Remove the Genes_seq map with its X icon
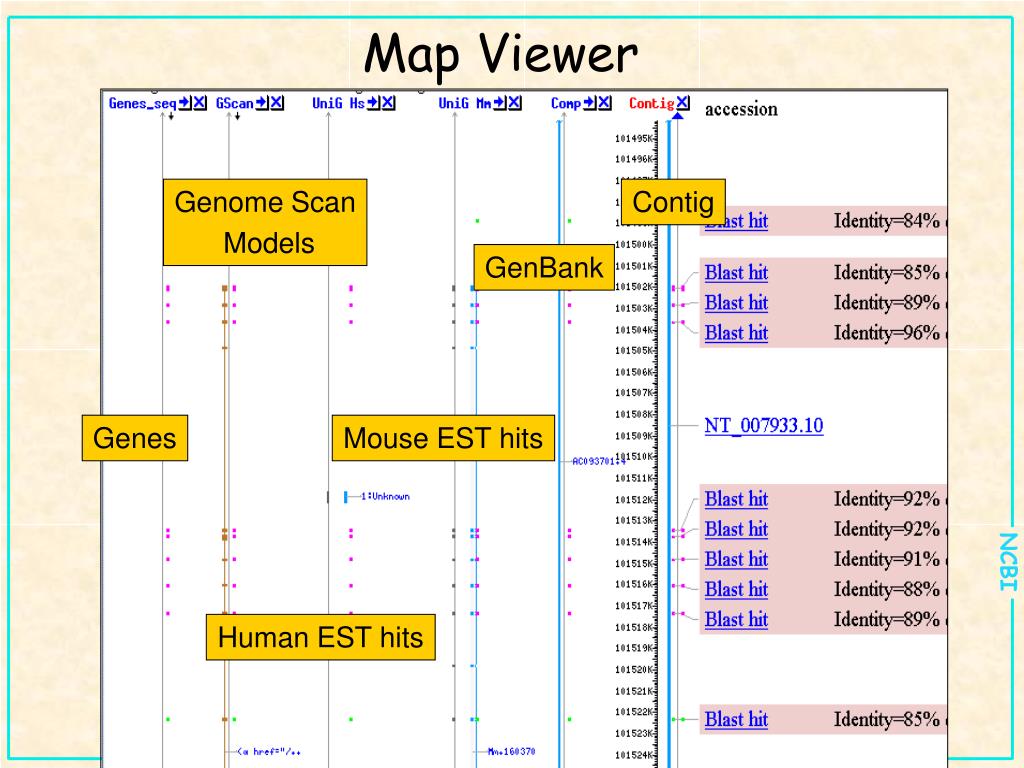The width and height of the screenshot is (1024, 768). pyautogui.click(x=200, y=103)
